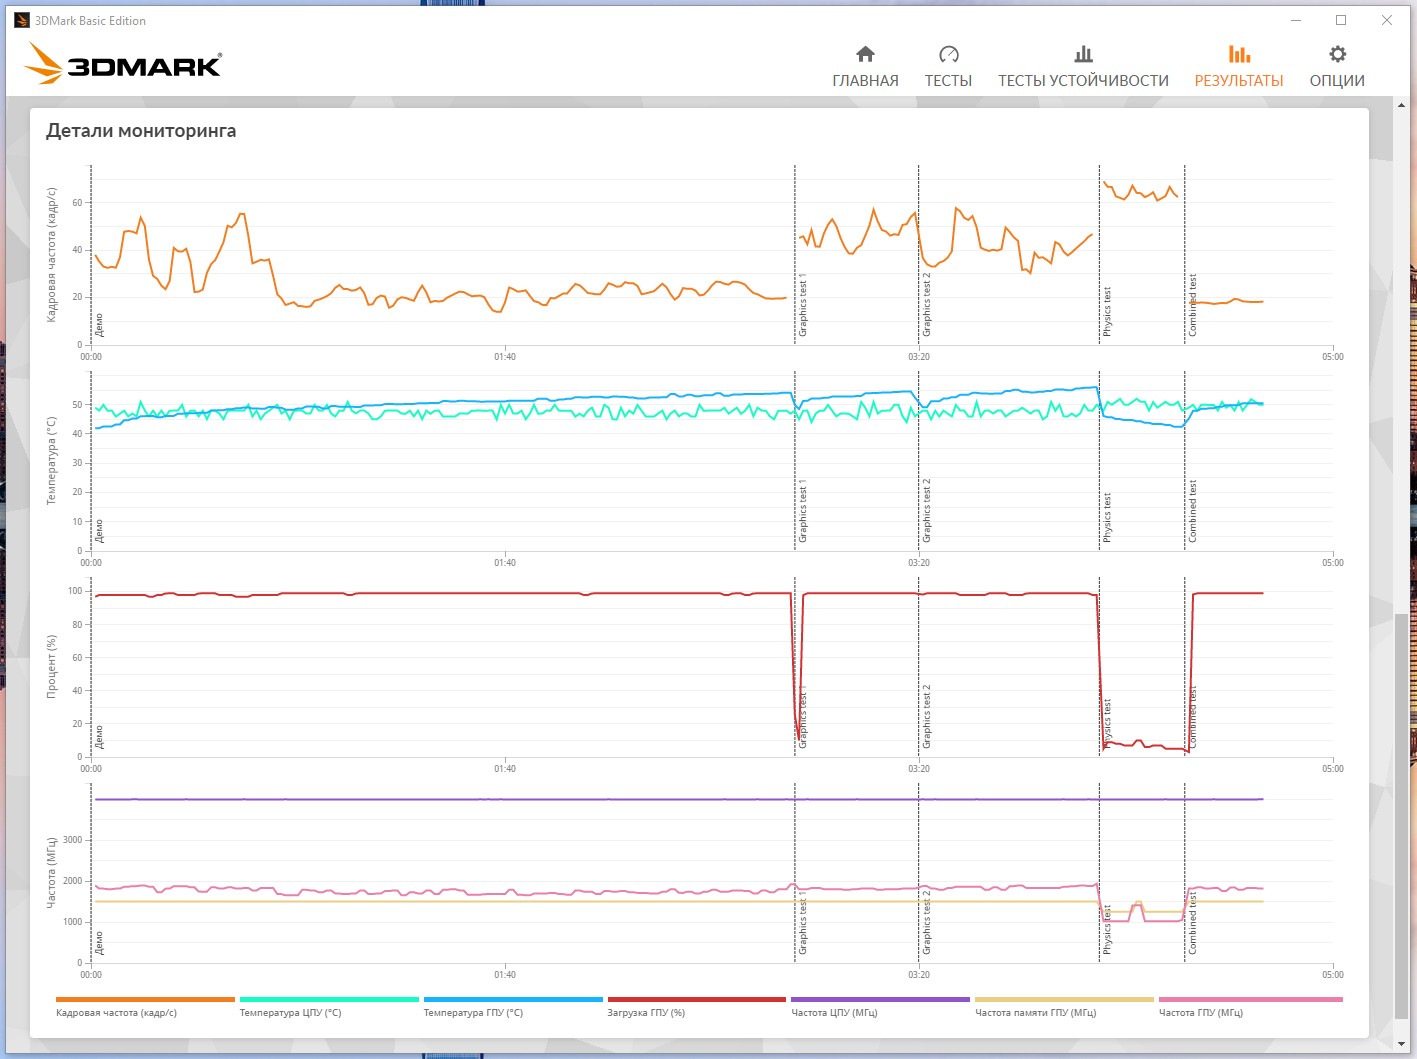Screen dimensions: 1417x1059
Task: Click the 3DMark logo
Action: pyautogui.click(x=122, y=65)
